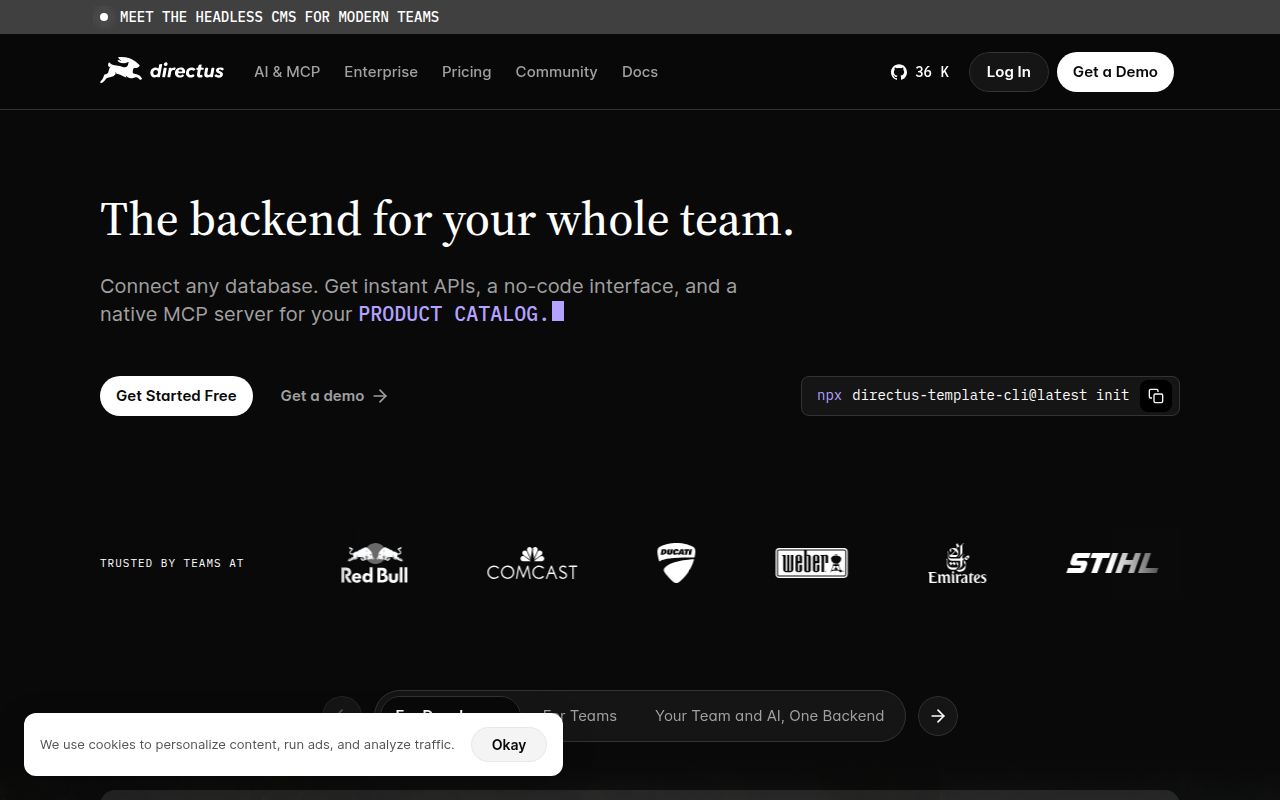Click the cookie notice message text

coord(247,744)
